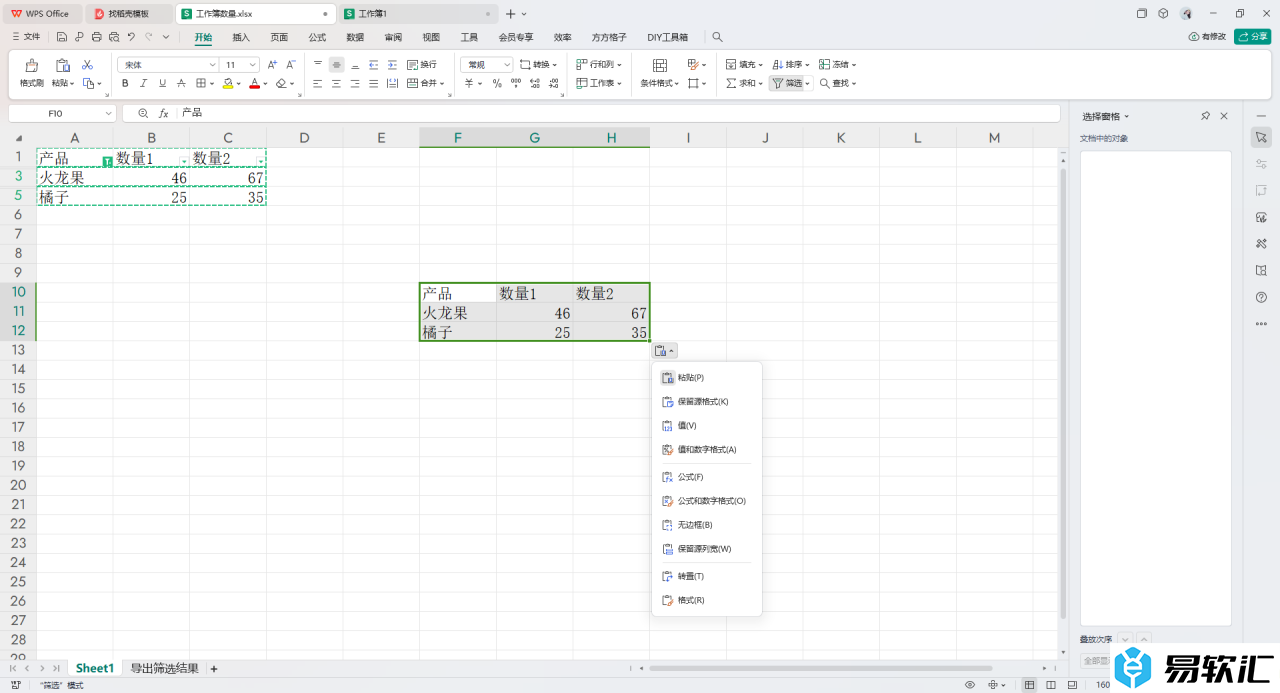
Task: Open the 文件 menu
Action: (x=26, y=37)
